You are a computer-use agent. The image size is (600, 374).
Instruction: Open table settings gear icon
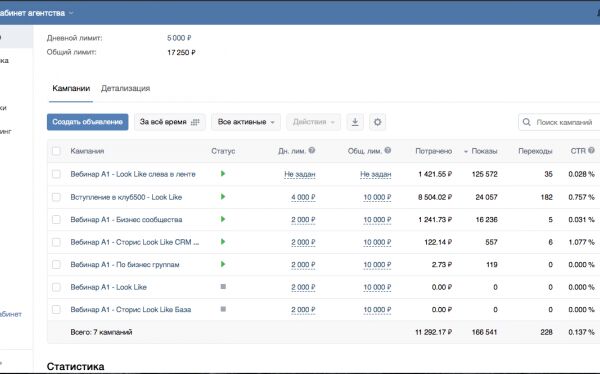point(377,122)
